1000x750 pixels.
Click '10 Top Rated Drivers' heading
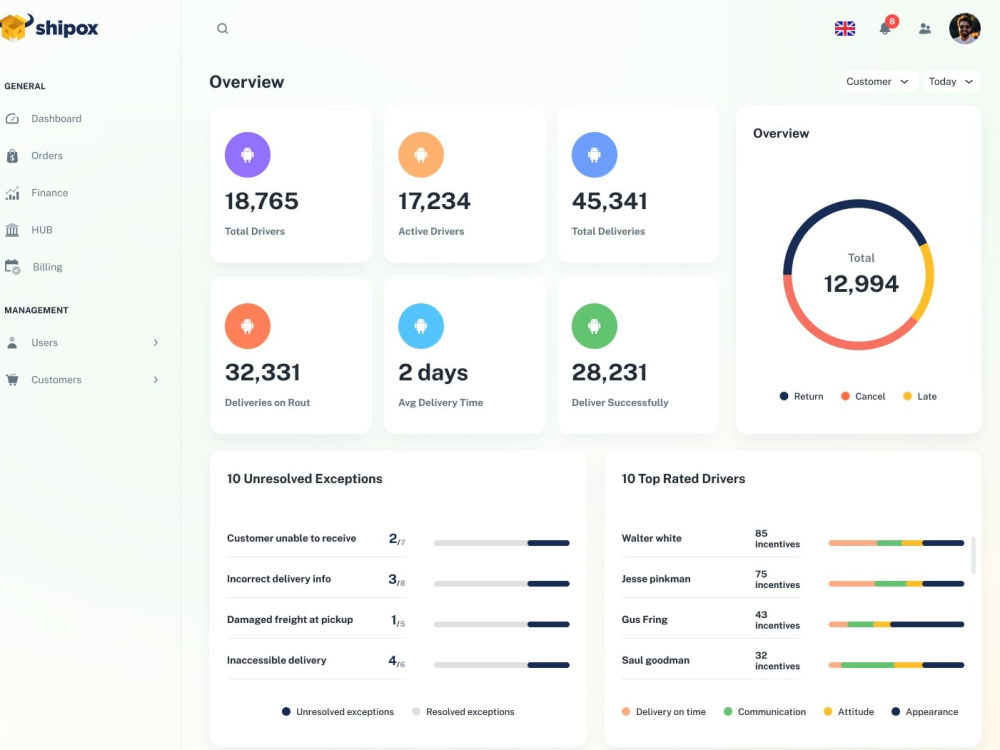683,478
